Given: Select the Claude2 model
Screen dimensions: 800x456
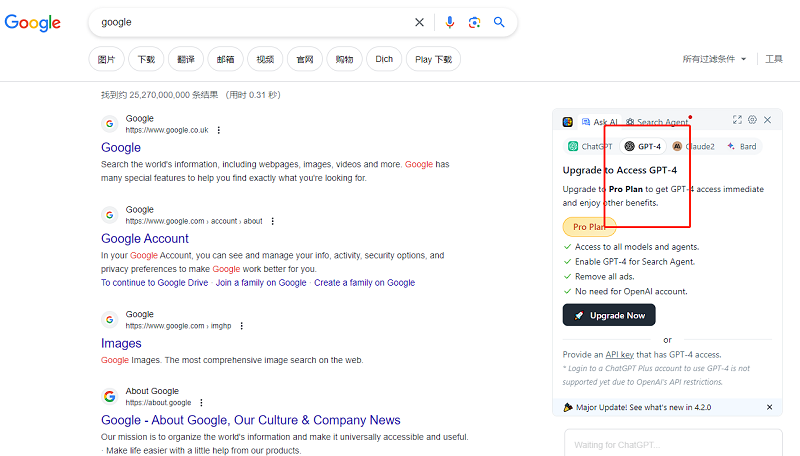Looking at the screenshot, I should point(693,146).
